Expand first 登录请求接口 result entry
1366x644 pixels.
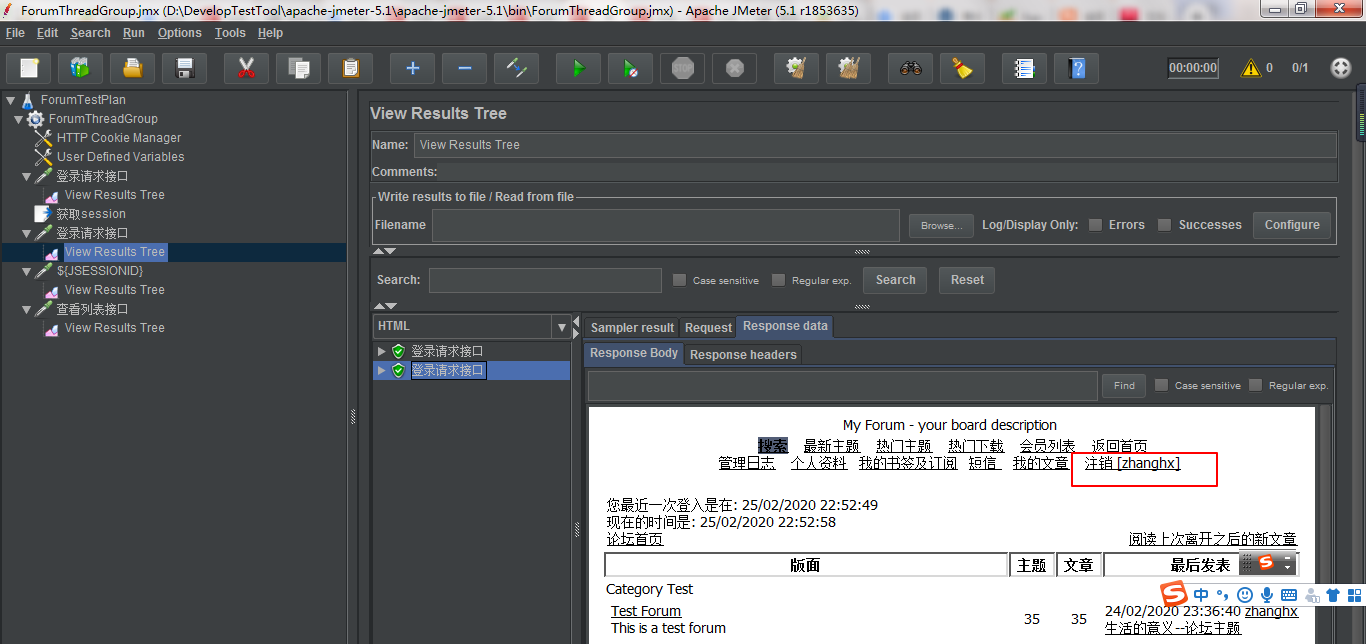(x=381, y=351)
